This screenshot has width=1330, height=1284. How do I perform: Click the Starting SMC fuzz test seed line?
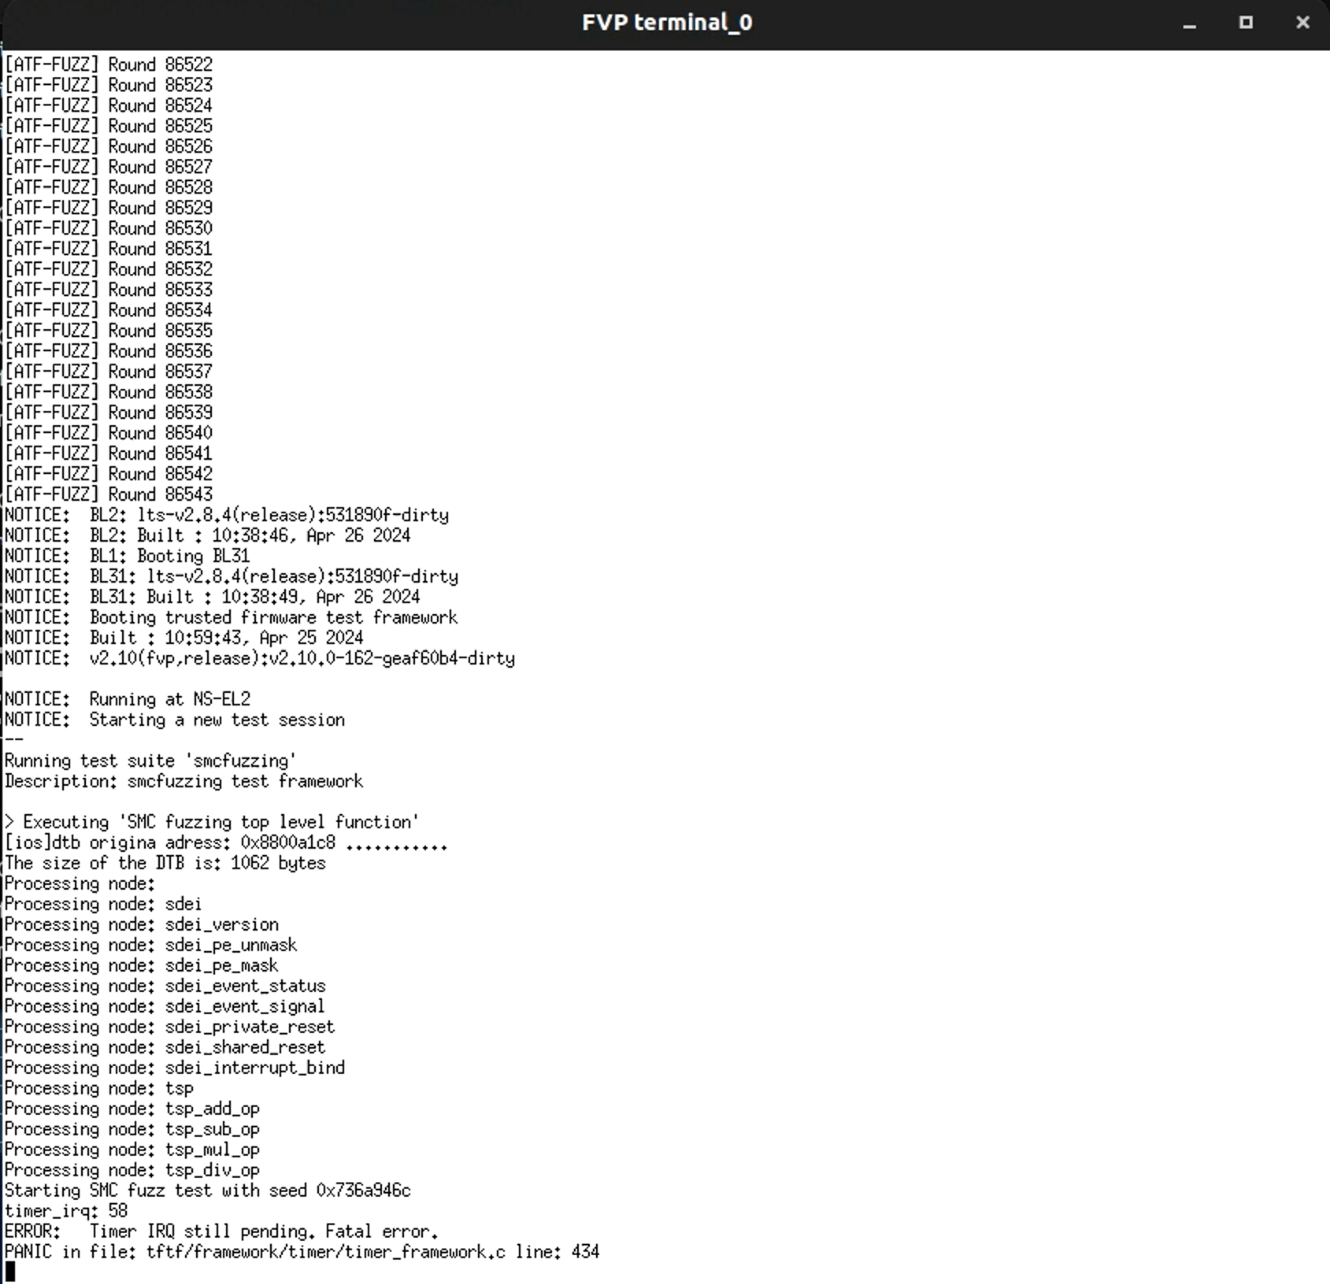[x=208, y=1190]
